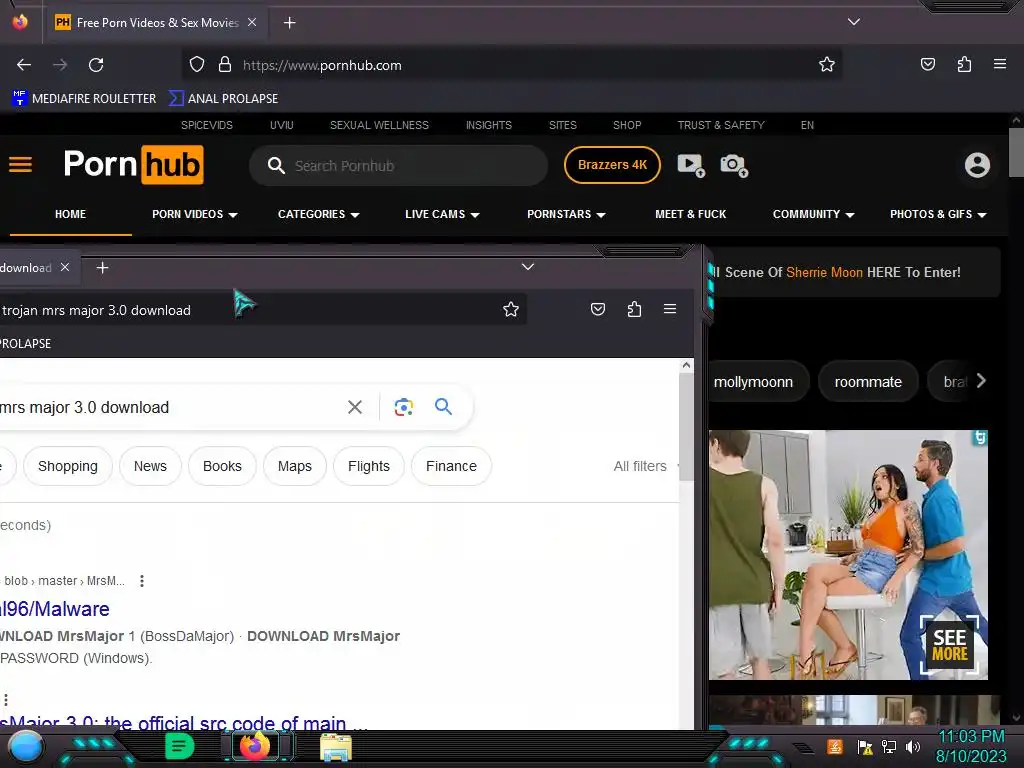The image size is (1024, 768).
Task: Open the Start orb on the taskbar
Action: pos(25,748)
